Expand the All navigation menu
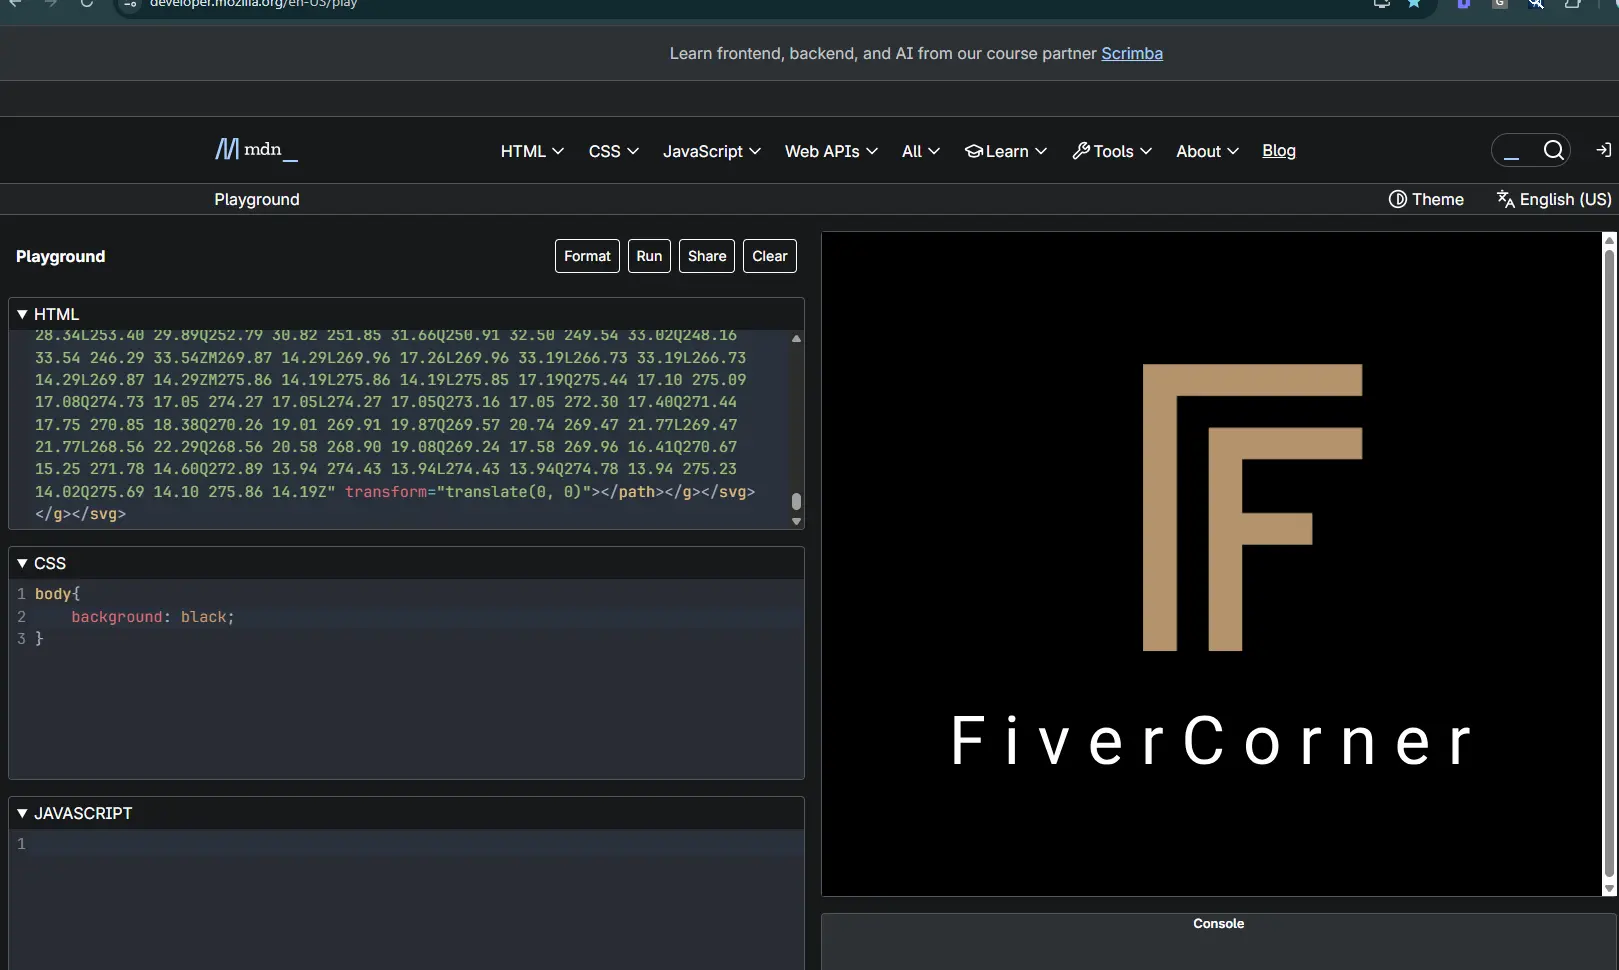1619x970 pixels. tap(920, 151)
